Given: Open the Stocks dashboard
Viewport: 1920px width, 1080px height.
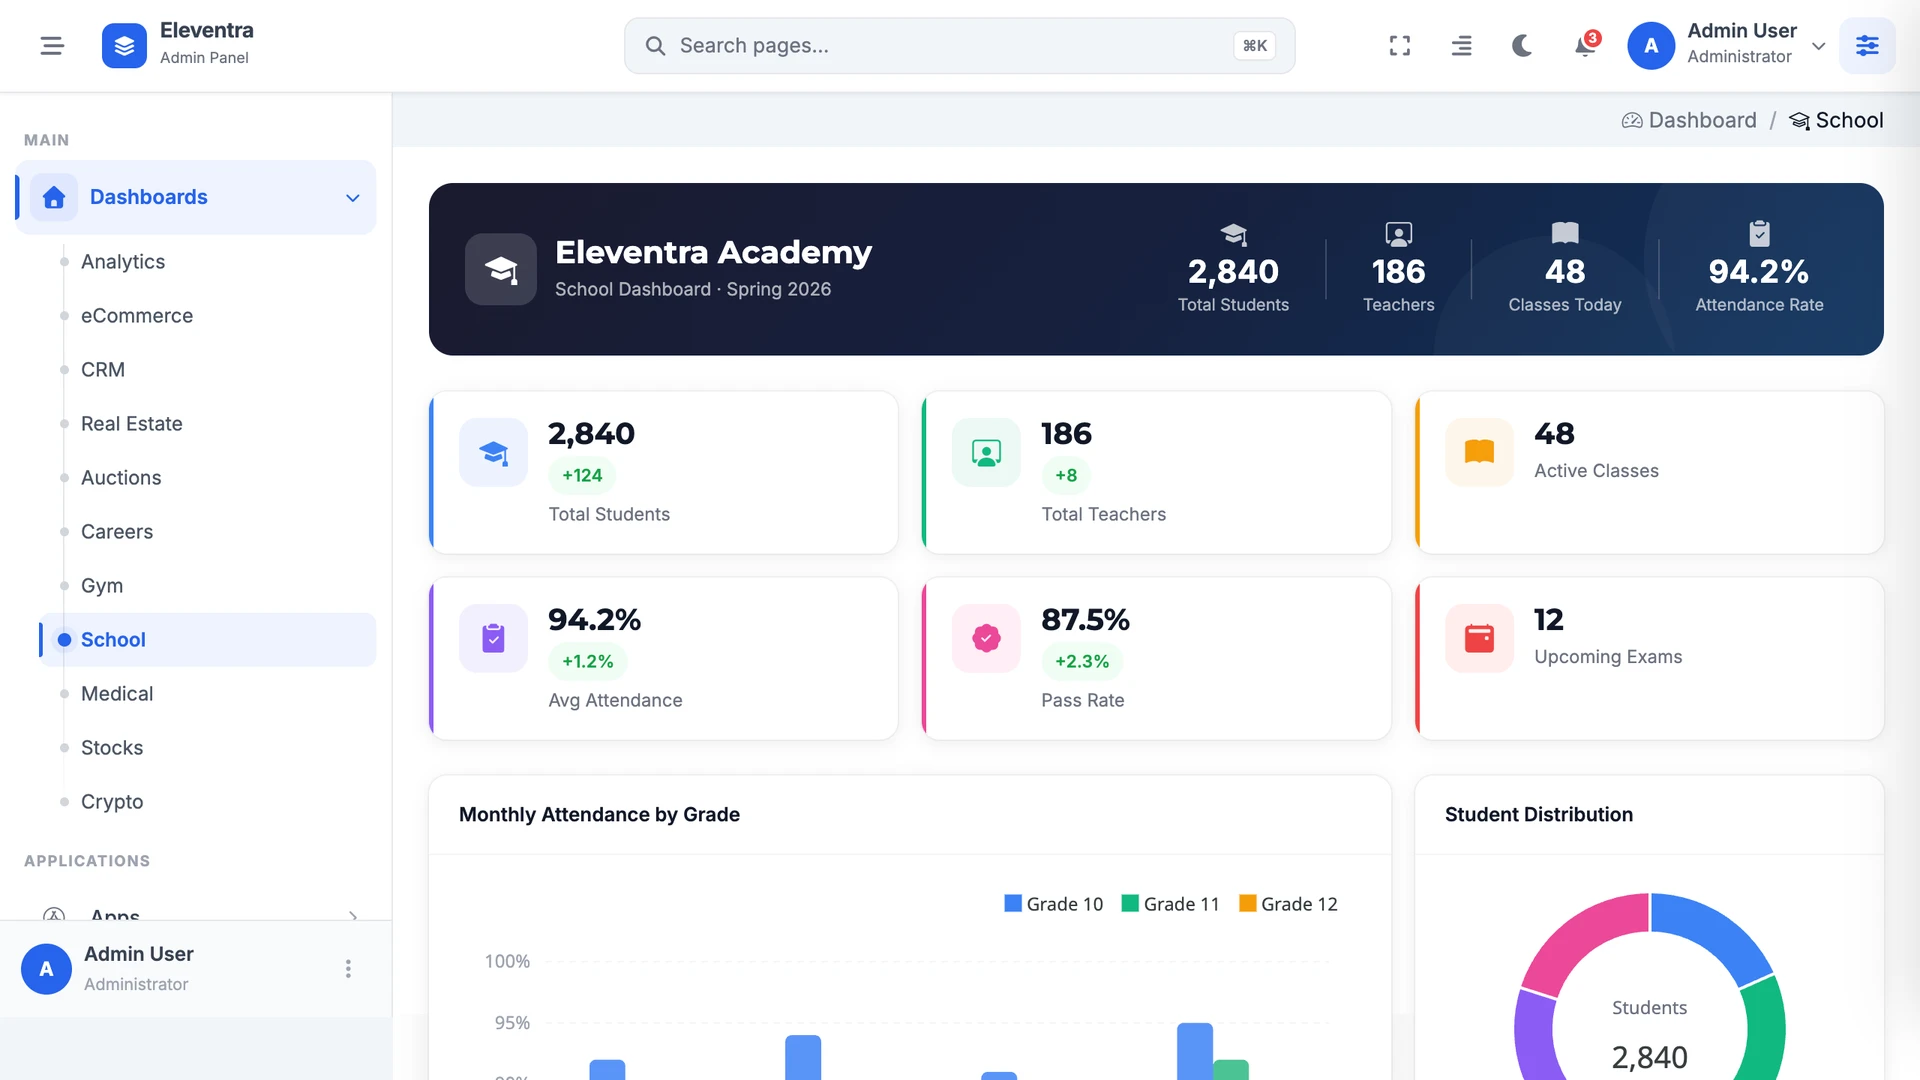Looking at the screenshot, I should click(112, 748).
